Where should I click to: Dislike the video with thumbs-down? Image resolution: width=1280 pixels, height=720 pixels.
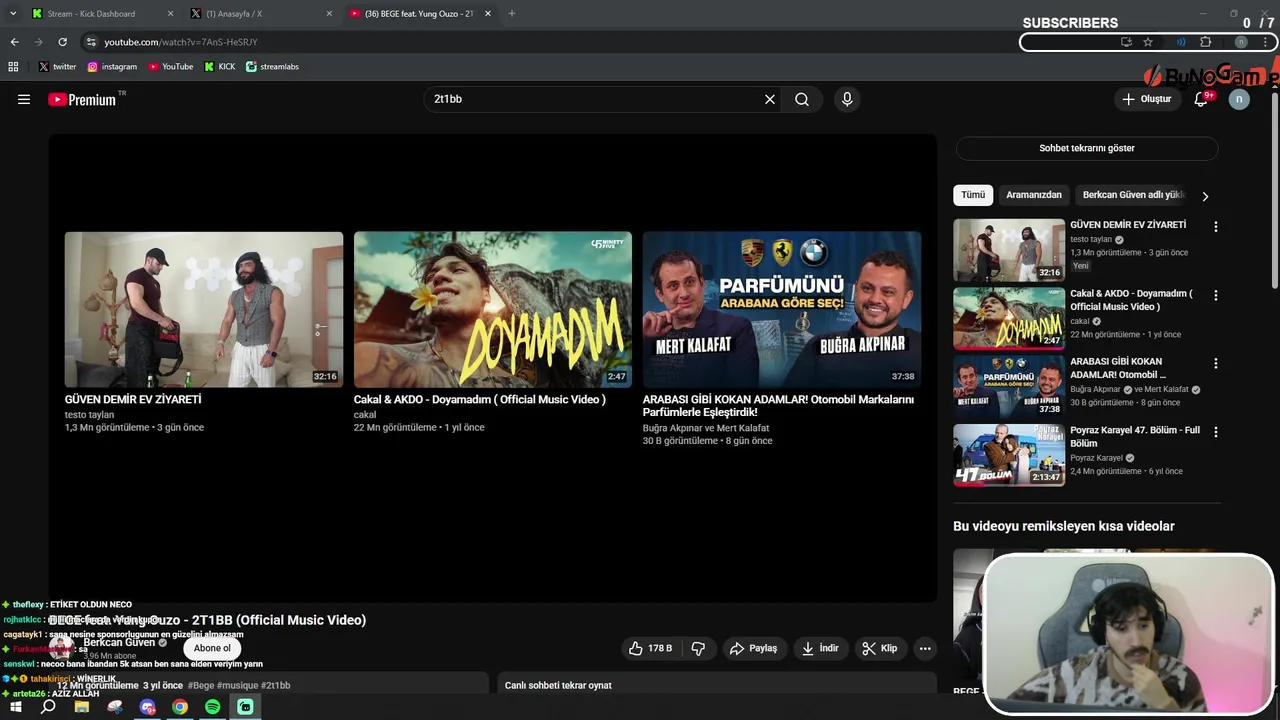click(698, 648)
